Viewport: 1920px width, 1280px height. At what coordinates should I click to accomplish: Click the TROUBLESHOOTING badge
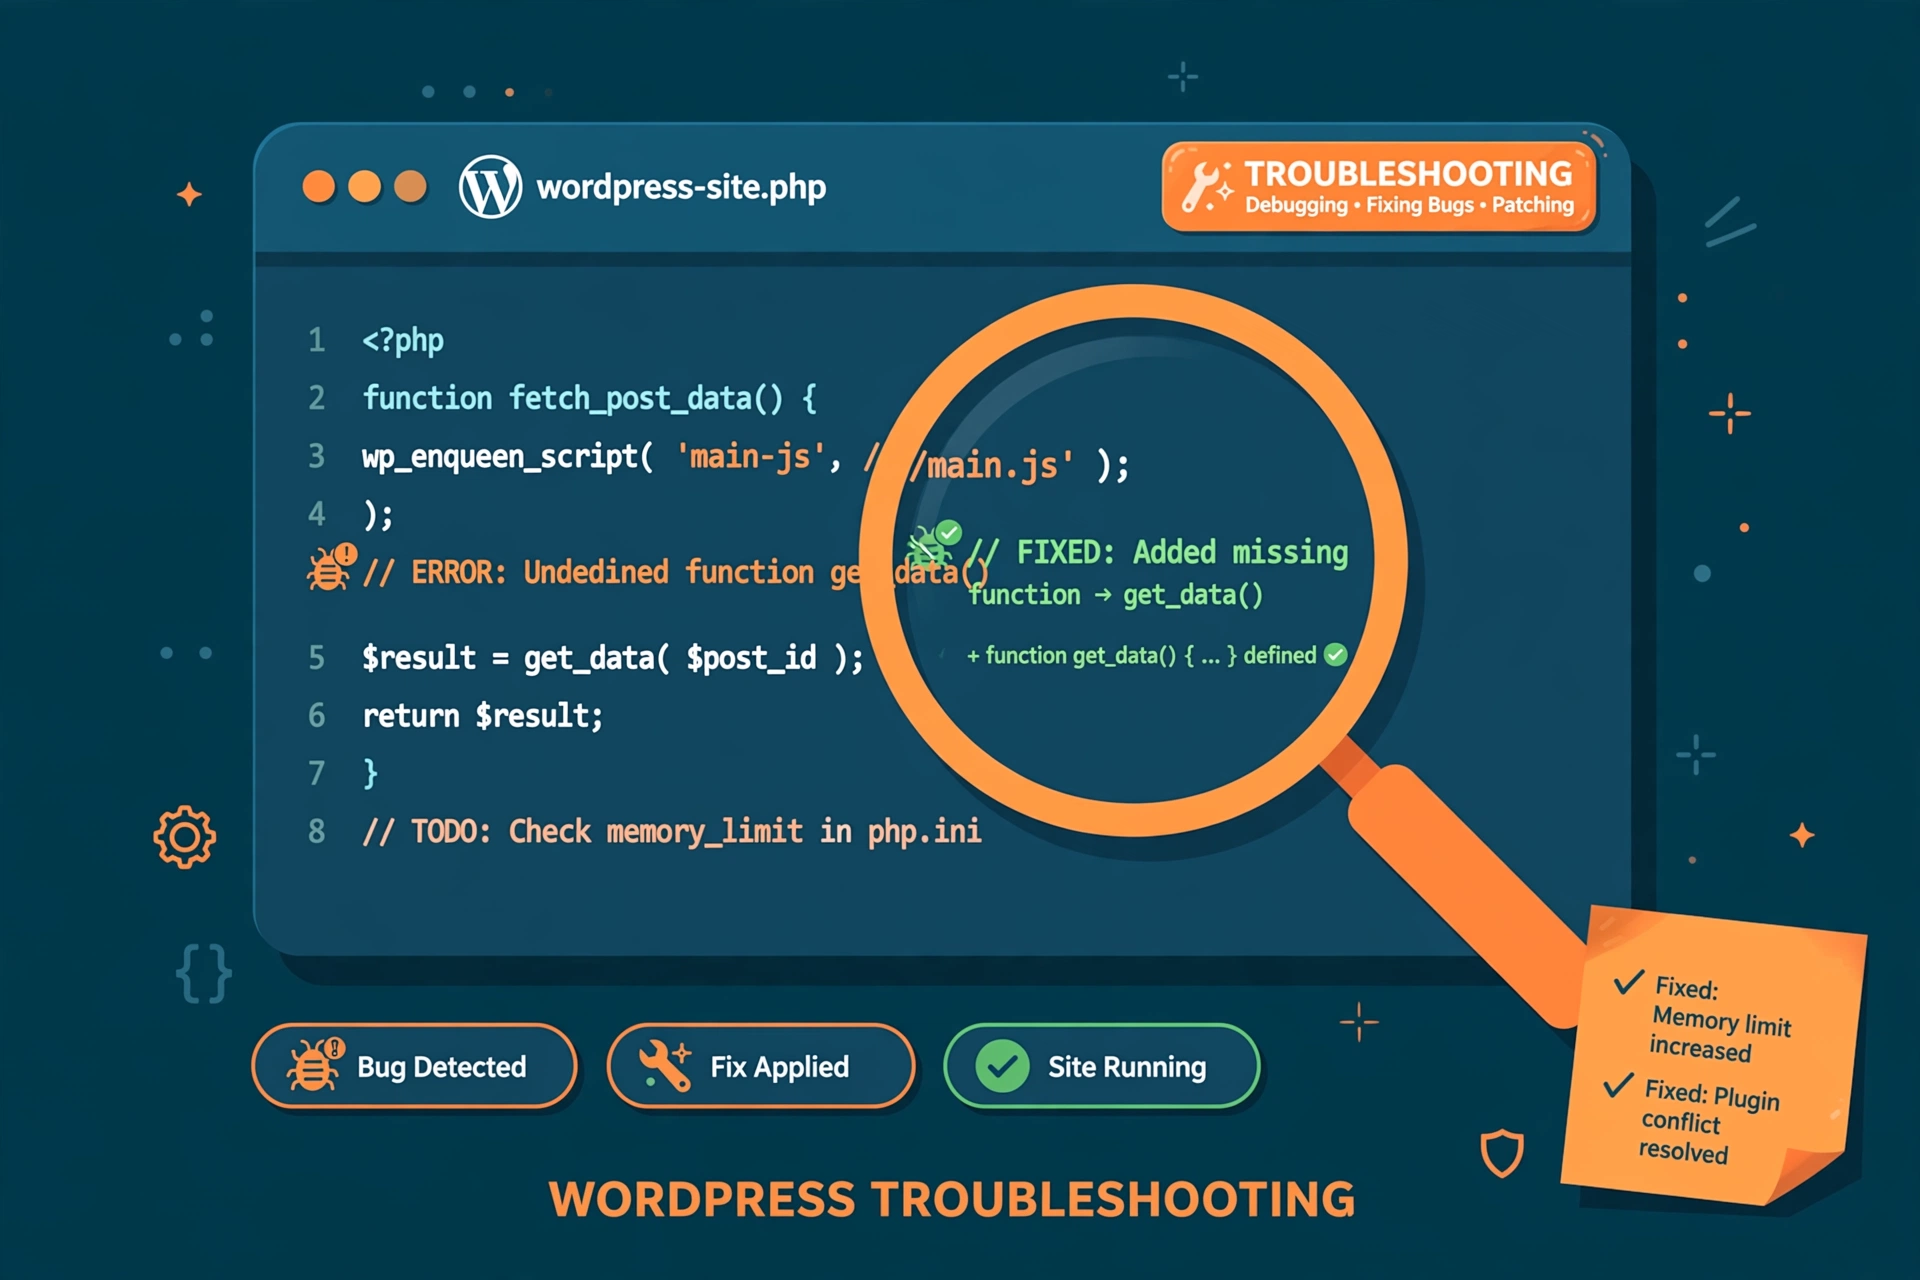pos(1378,187)
